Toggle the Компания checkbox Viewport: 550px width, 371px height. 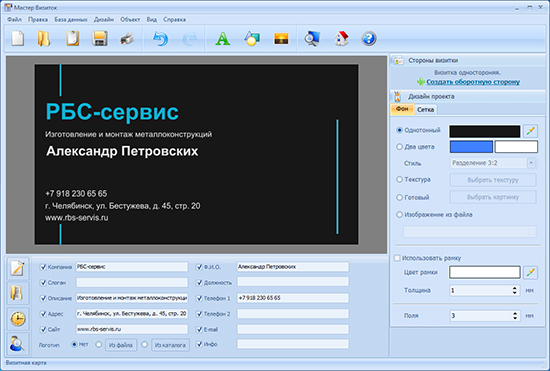(43, 267)
